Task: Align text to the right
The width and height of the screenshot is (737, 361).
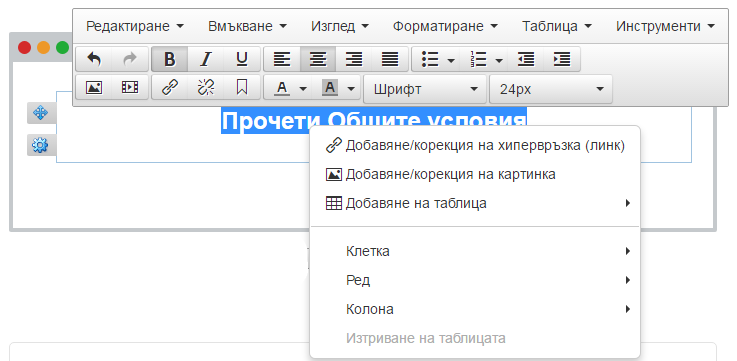Action: pyautogui.click(x=354, y=59)
